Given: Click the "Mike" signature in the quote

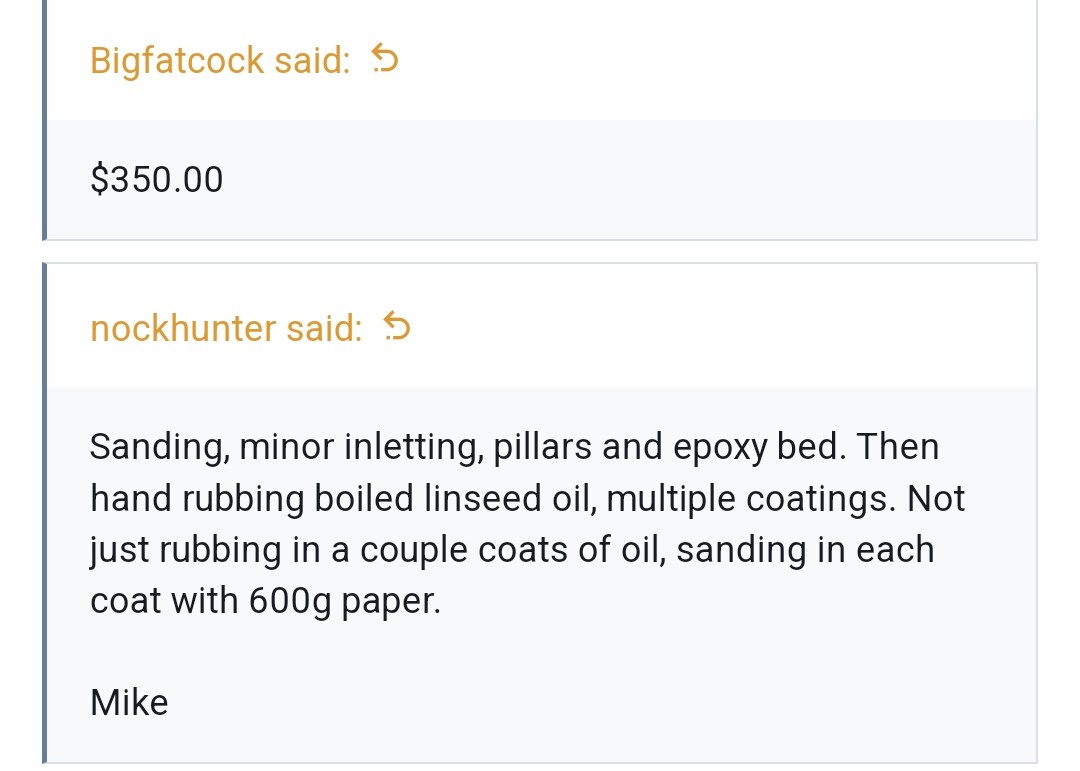Looking at the screenshot, I should [129, 703].
